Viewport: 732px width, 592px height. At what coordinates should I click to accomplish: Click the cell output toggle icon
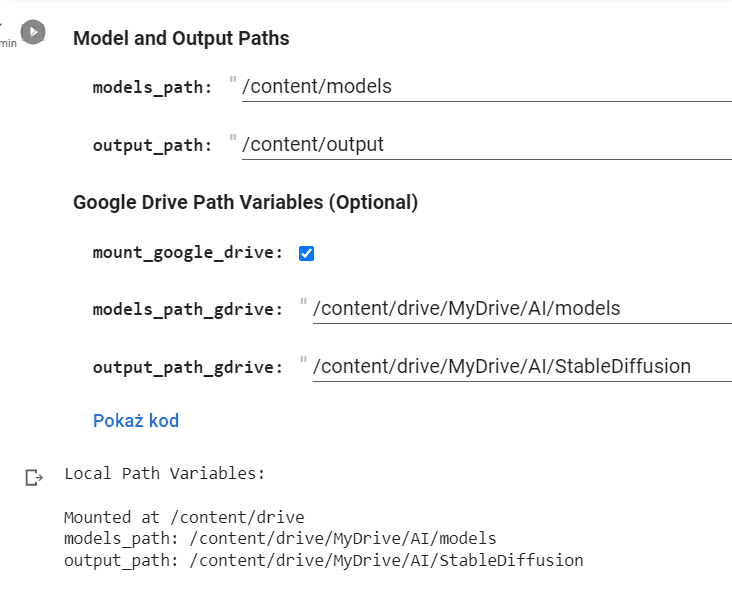pos(34,478)
